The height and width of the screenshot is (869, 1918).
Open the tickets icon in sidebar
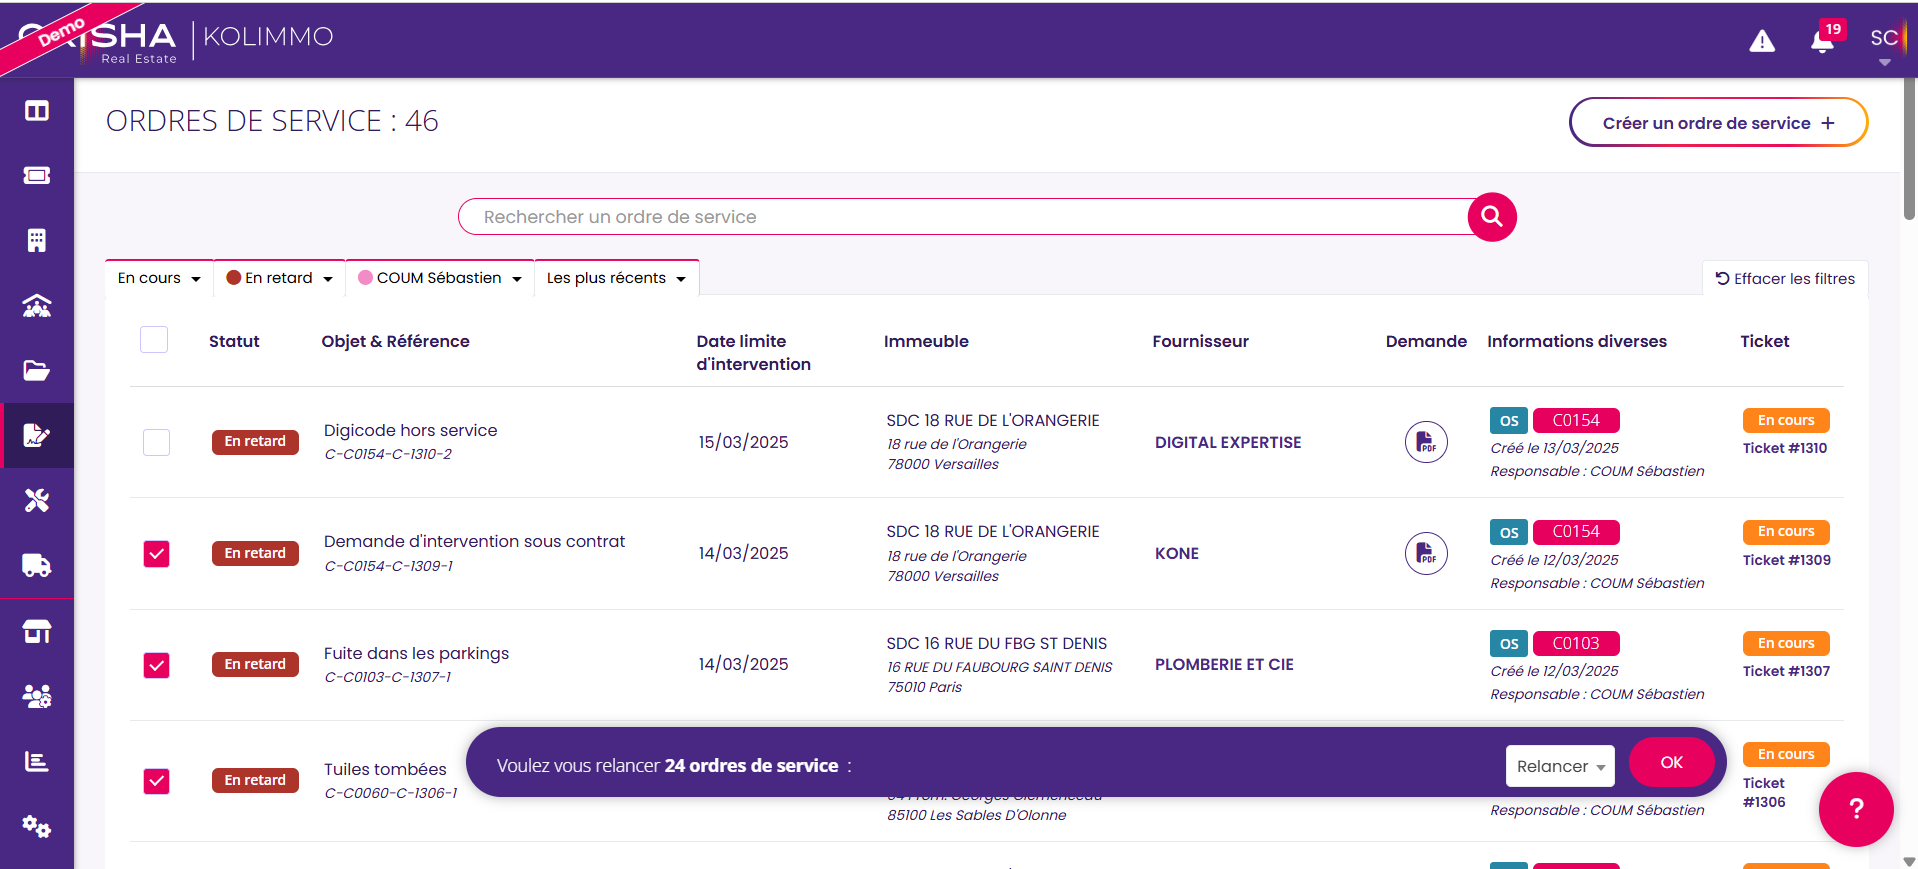pyautogui.click(x=37, y=176)
